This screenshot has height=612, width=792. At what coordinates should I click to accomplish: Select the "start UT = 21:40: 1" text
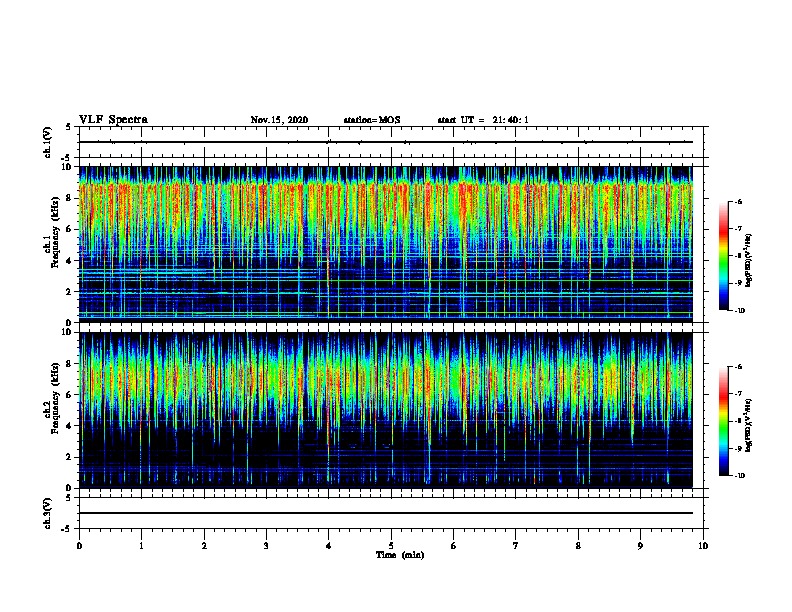[483, 120]
